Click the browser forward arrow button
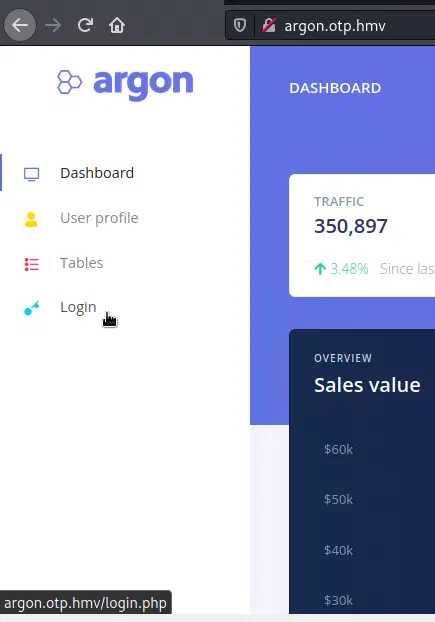Viewport: 435px width, 622px height. (x=53, y=25)
